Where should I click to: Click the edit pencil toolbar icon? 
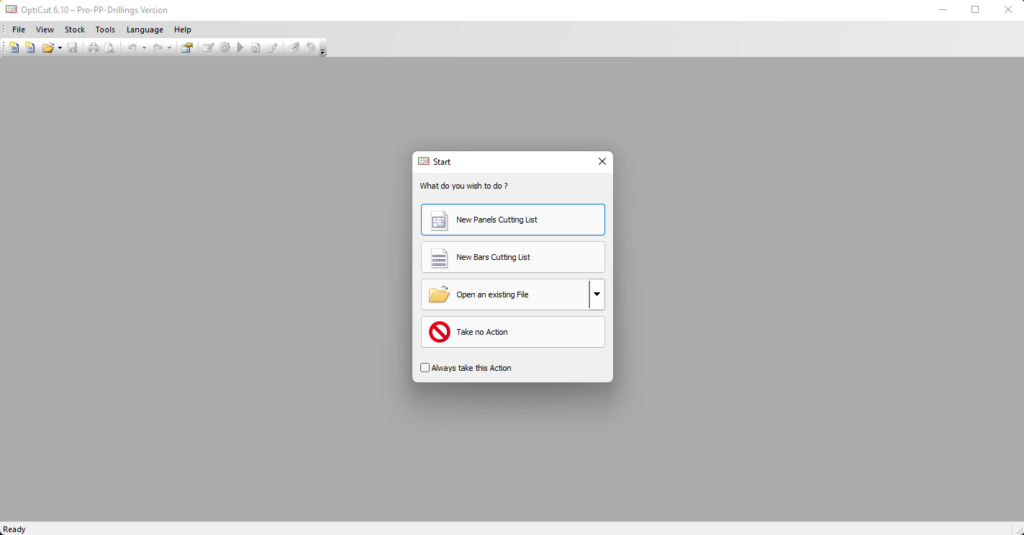pos(208,48)
